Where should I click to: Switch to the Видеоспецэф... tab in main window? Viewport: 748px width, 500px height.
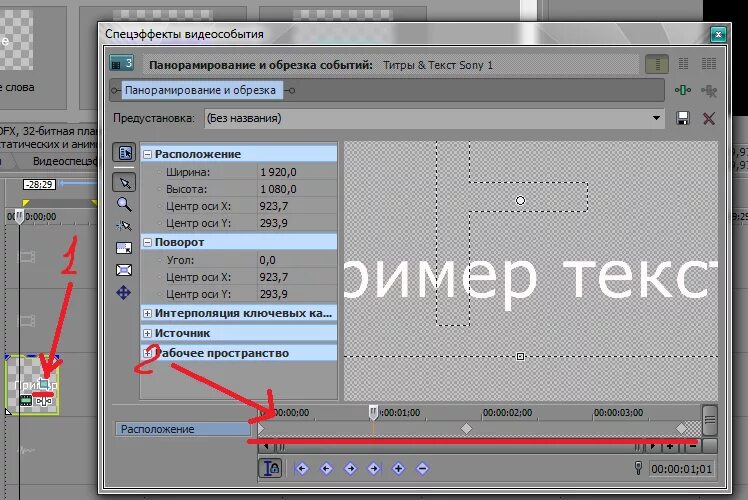pos(64,161)
